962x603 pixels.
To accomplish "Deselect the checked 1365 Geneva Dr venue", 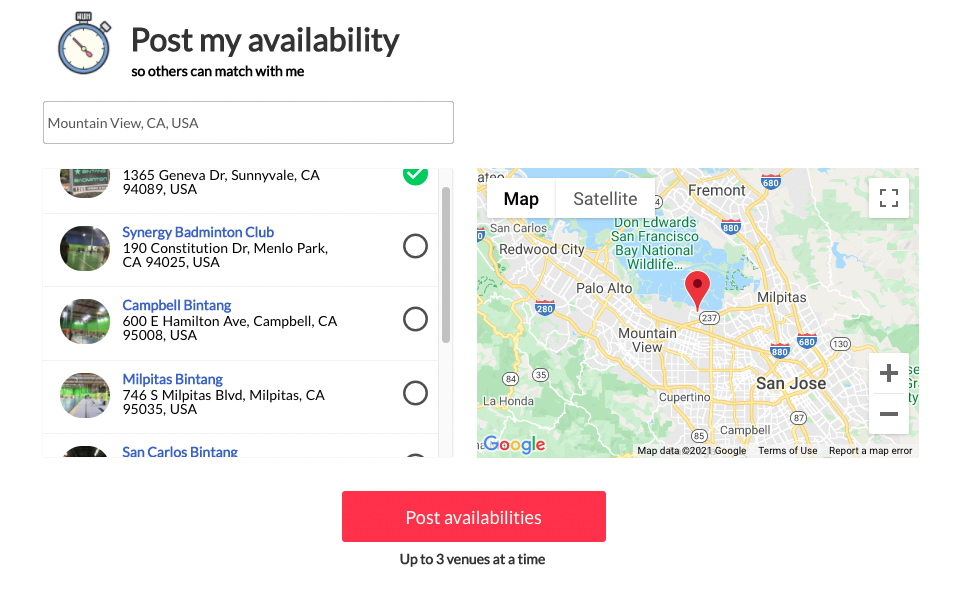I will click(415, 173).
